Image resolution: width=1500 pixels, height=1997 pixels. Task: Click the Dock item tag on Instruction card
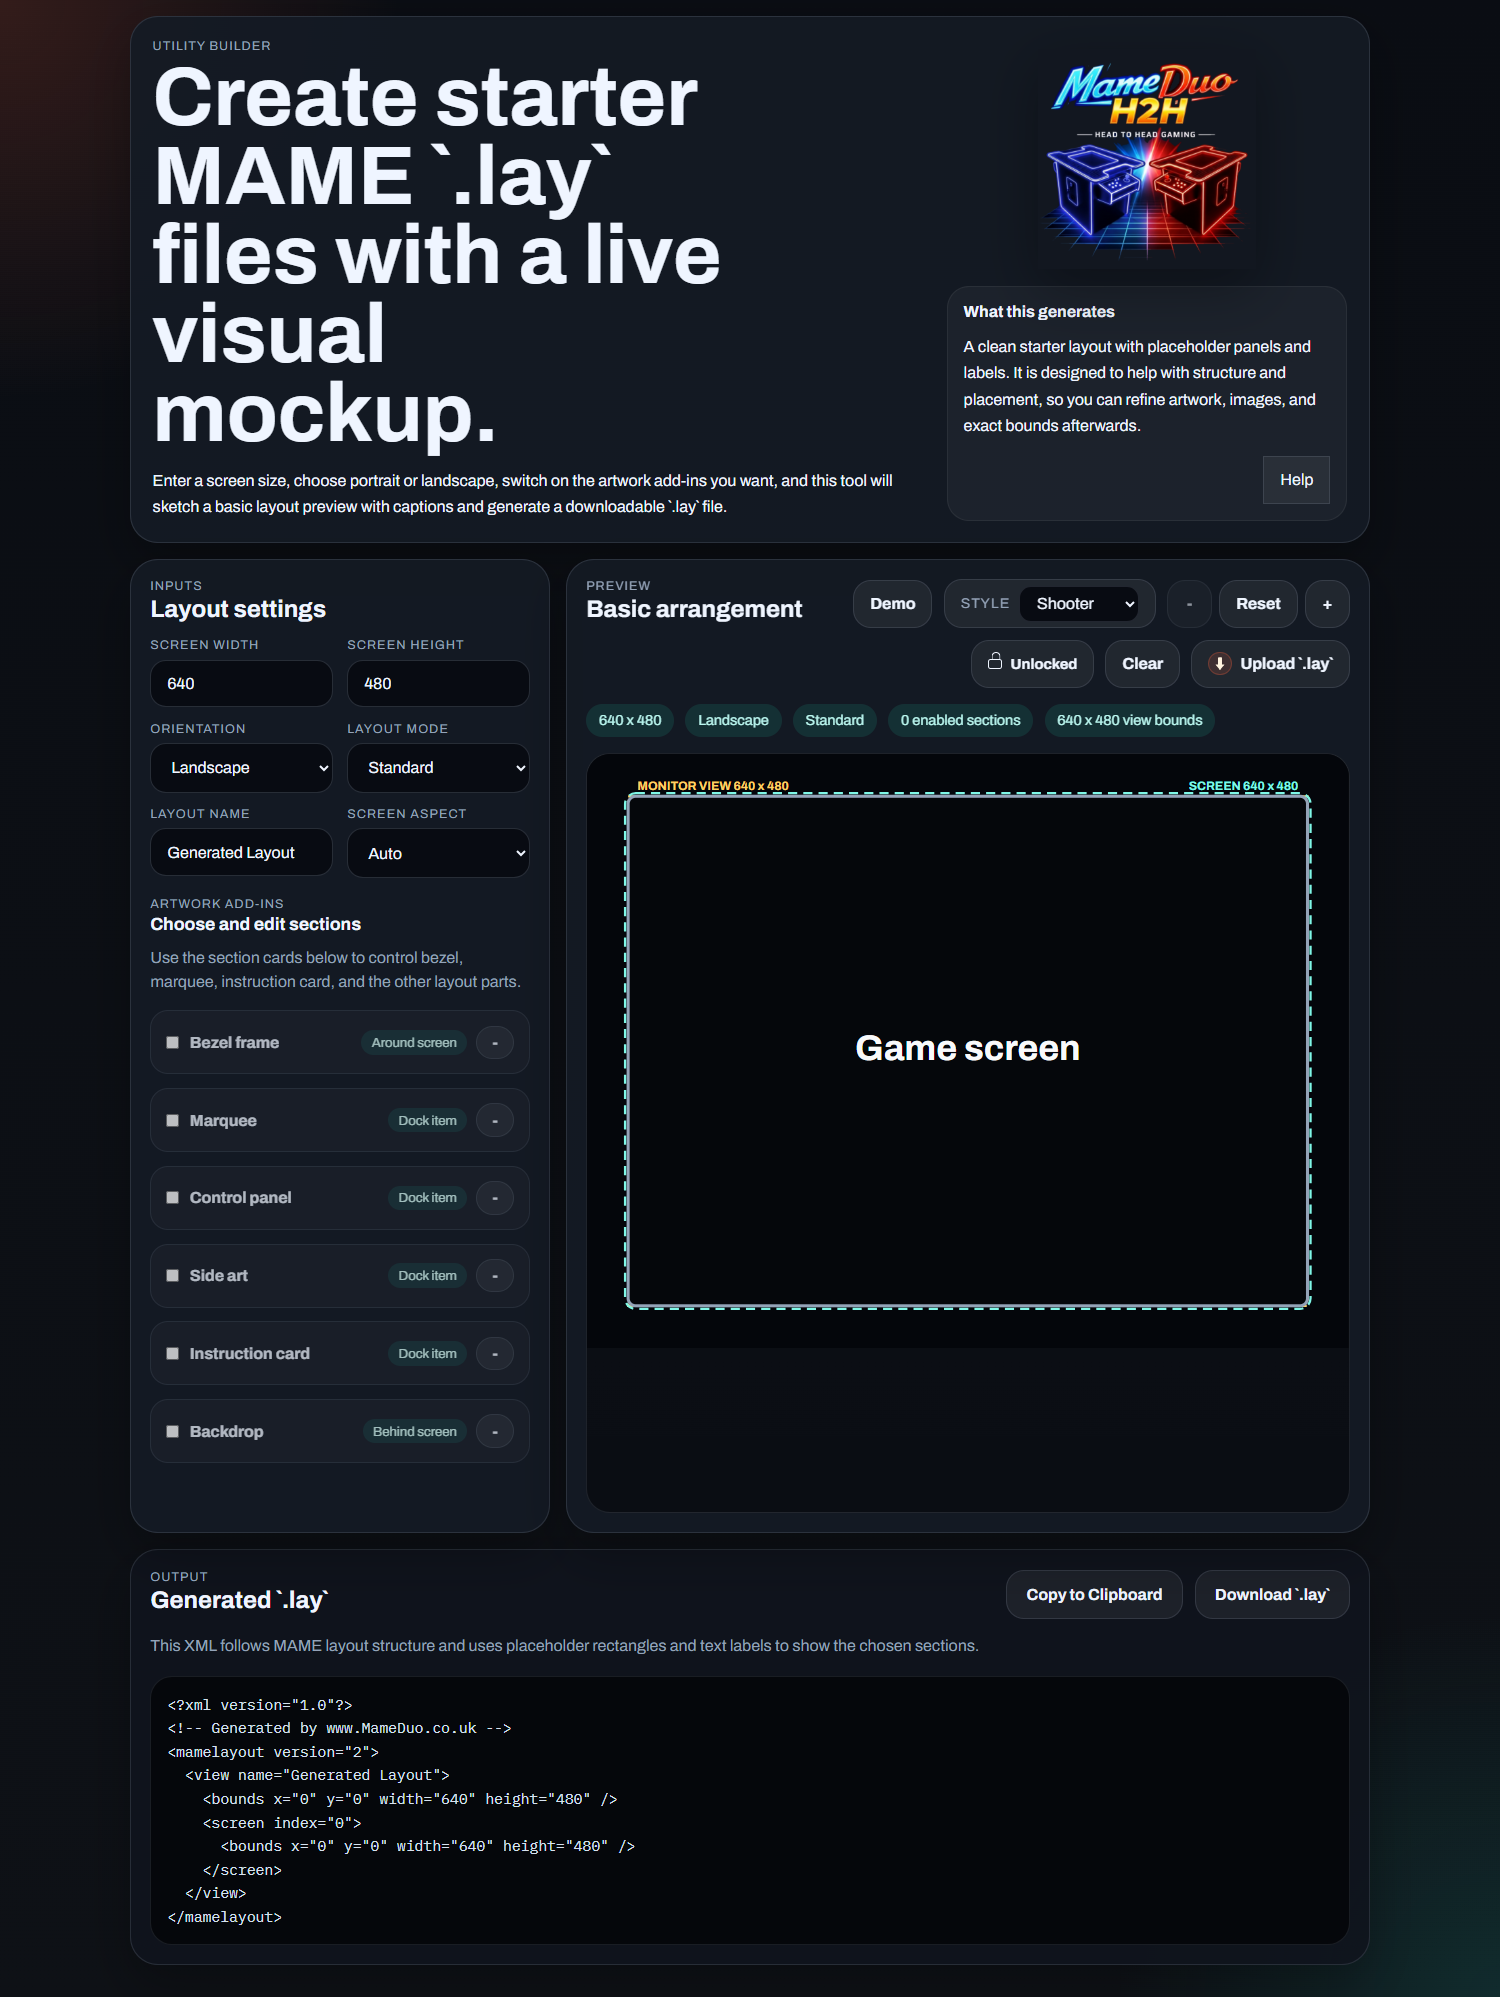tap(427, 1353)
